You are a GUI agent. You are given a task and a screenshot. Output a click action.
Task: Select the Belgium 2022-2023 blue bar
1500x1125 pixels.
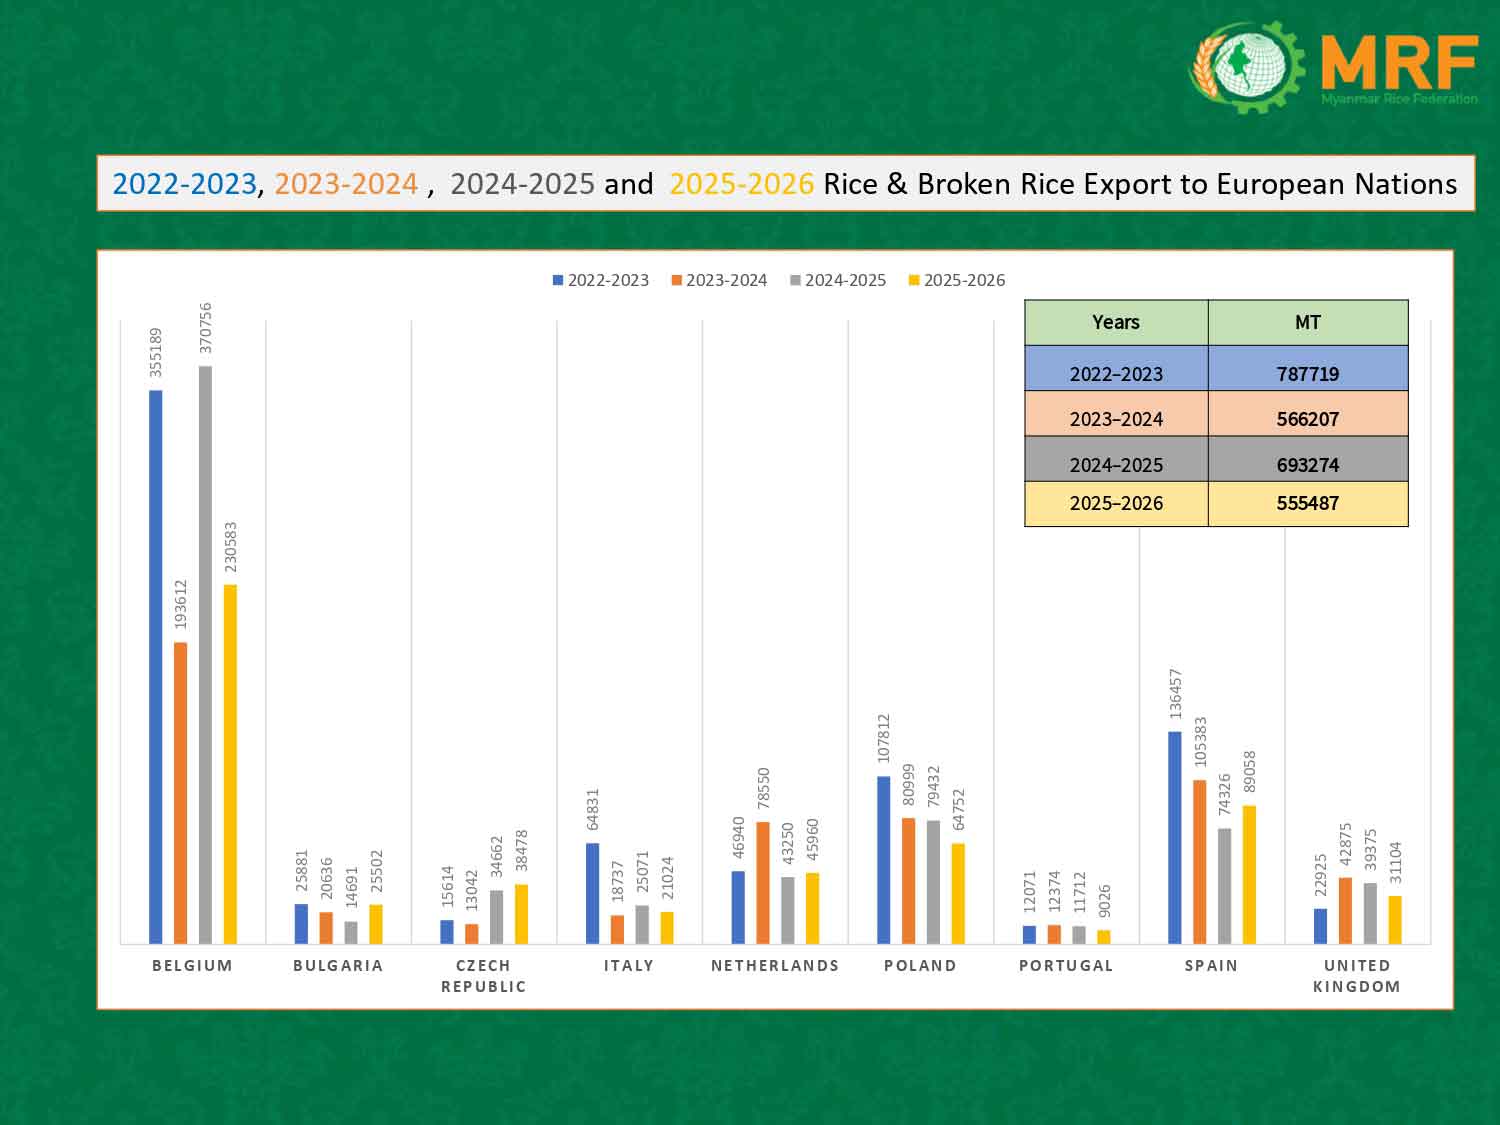click(x=156, y=667)
